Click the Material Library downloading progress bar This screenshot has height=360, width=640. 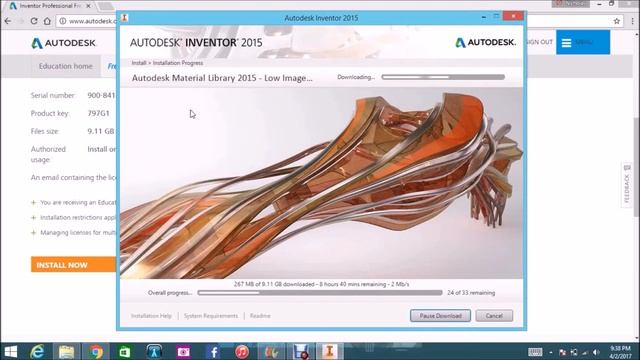[443, 77]
